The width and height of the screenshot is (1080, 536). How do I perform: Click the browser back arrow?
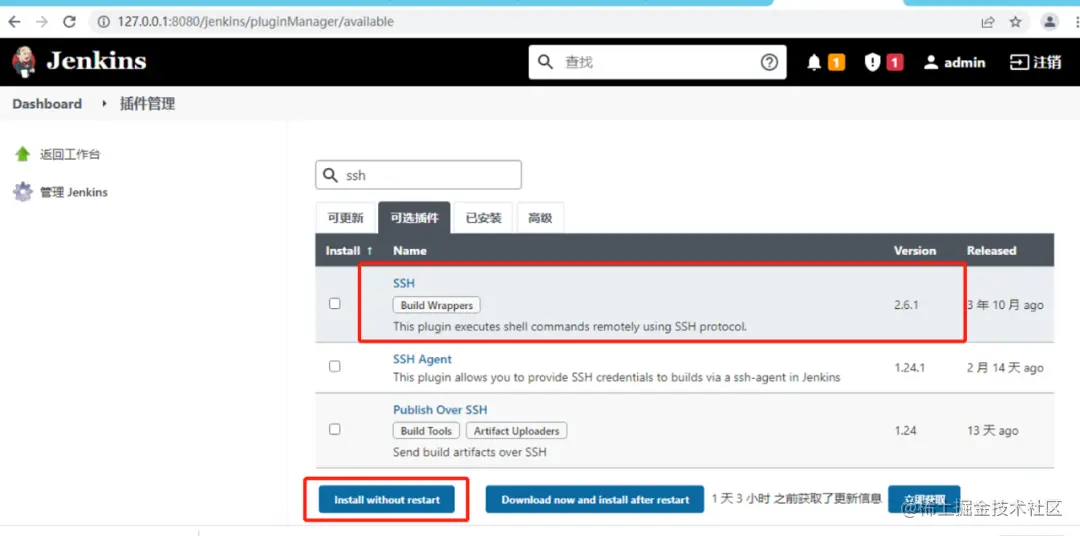click(14, 21)
